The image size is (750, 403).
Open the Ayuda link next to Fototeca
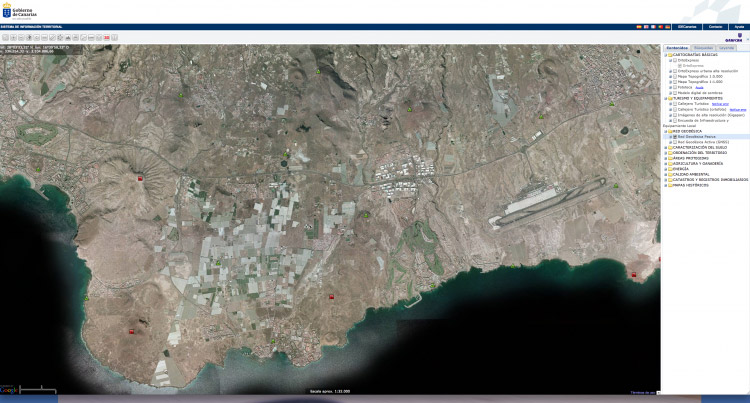point(699,88)
